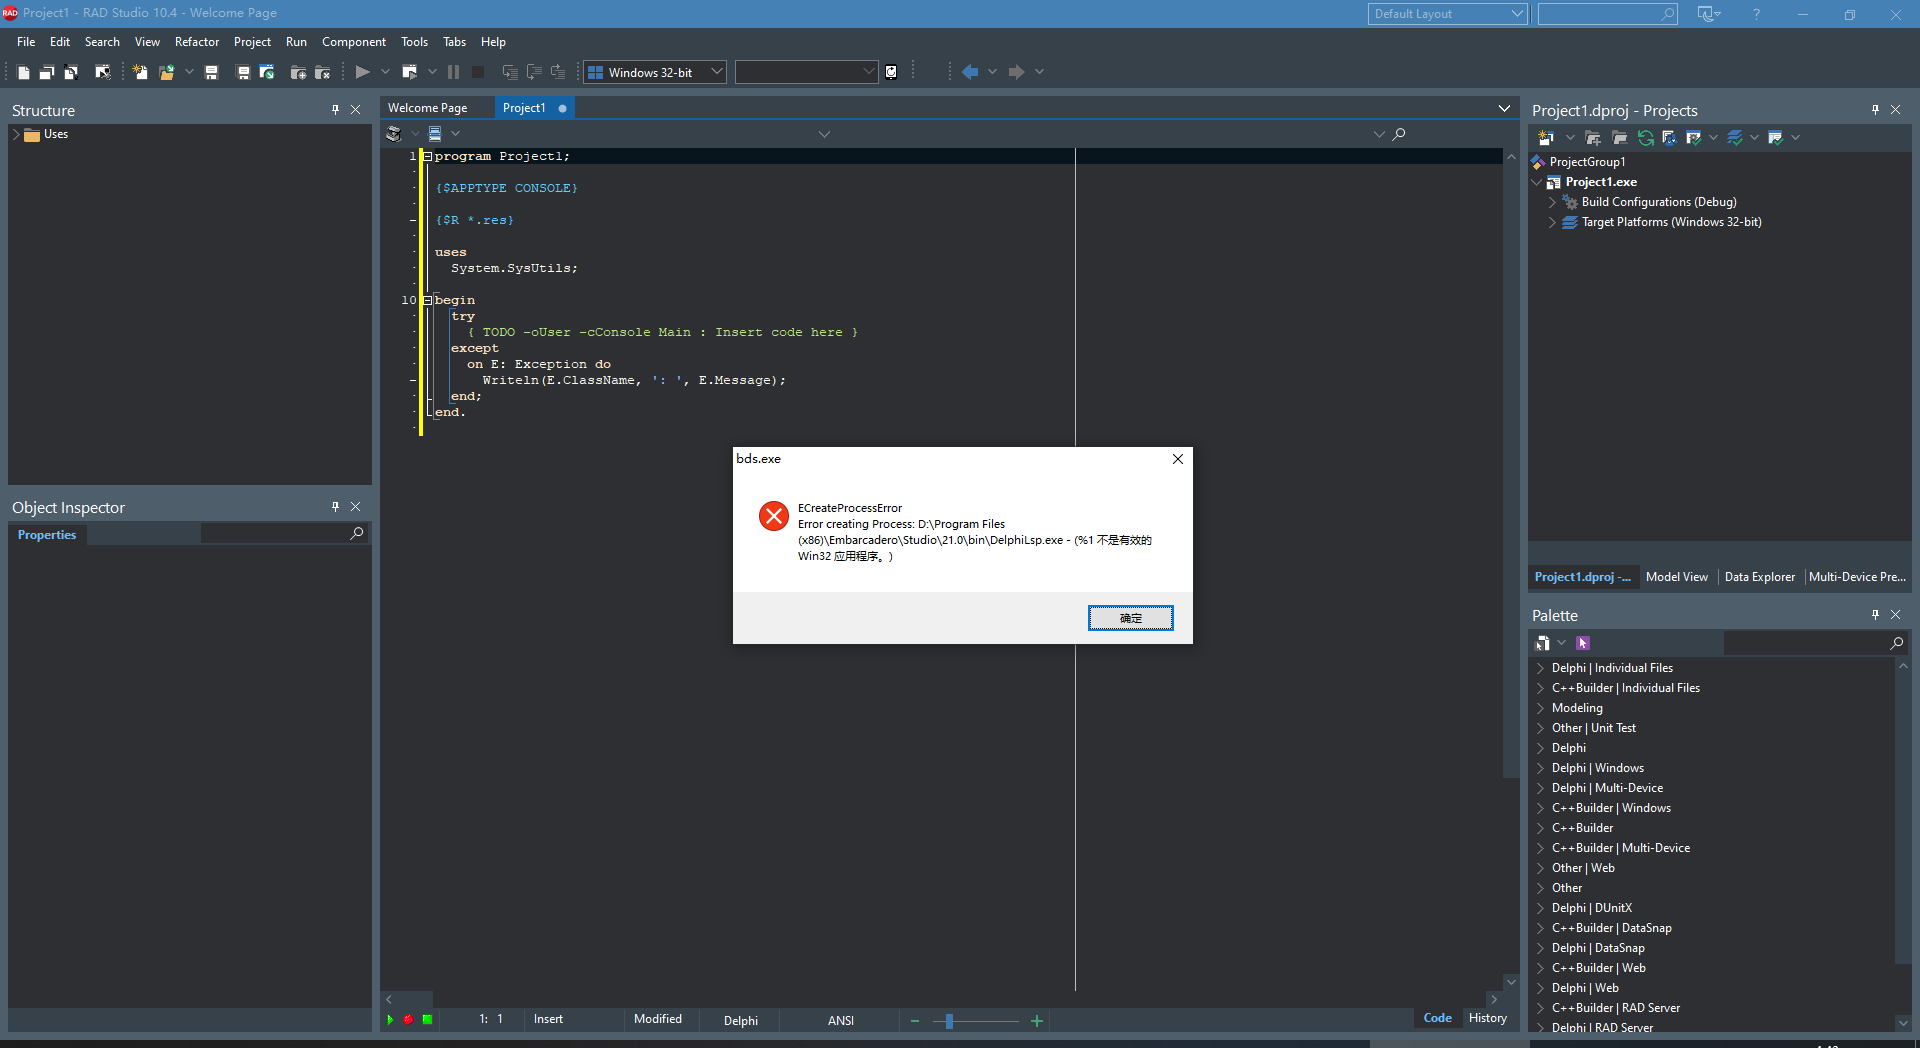Click the Run Until Return icon
This screenshot has width=1920, height=1048.
(x=558, y=72)
